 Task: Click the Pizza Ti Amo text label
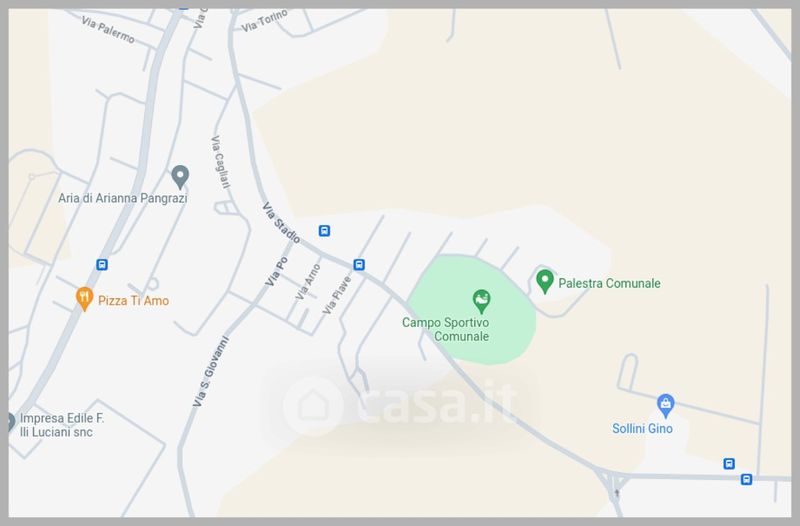pyautogui.click(x=133, y=300)
